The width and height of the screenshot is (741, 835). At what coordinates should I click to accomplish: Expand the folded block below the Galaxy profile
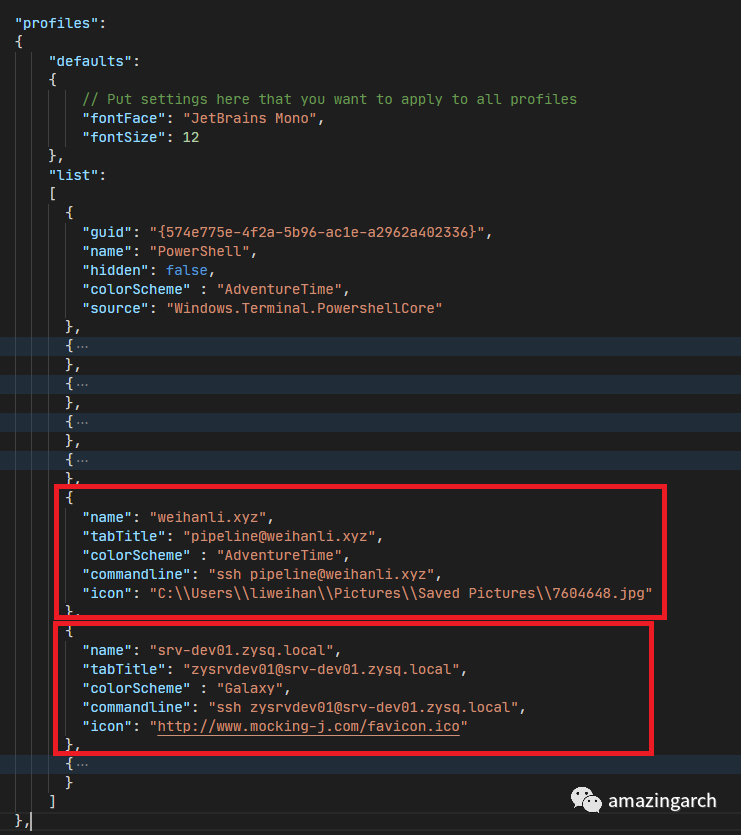point(82,764)
